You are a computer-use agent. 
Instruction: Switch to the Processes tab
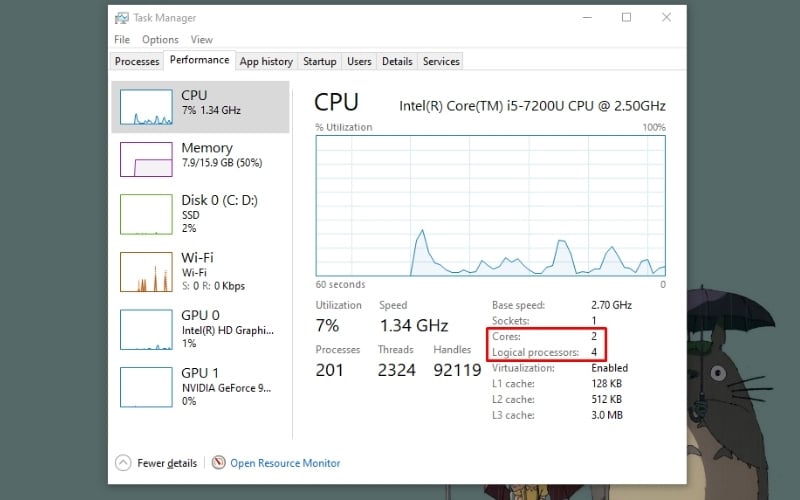[137, 61]
